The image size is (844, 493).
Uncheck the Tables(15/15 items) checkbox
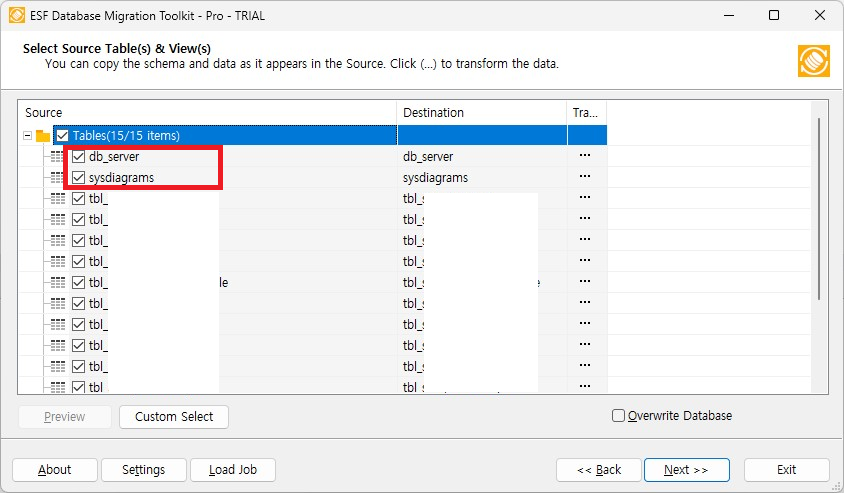[62, 136]
